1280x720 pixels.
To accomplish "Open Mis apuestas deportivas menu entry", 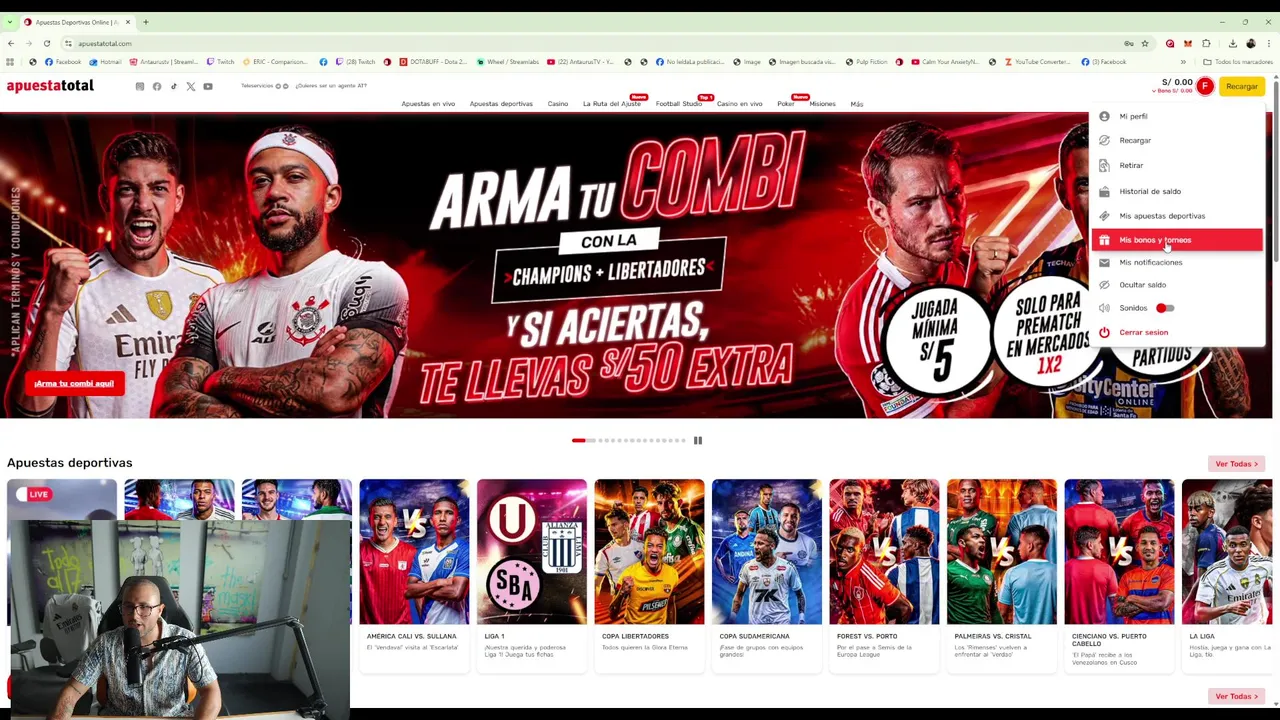I will tap(1176, 216).
